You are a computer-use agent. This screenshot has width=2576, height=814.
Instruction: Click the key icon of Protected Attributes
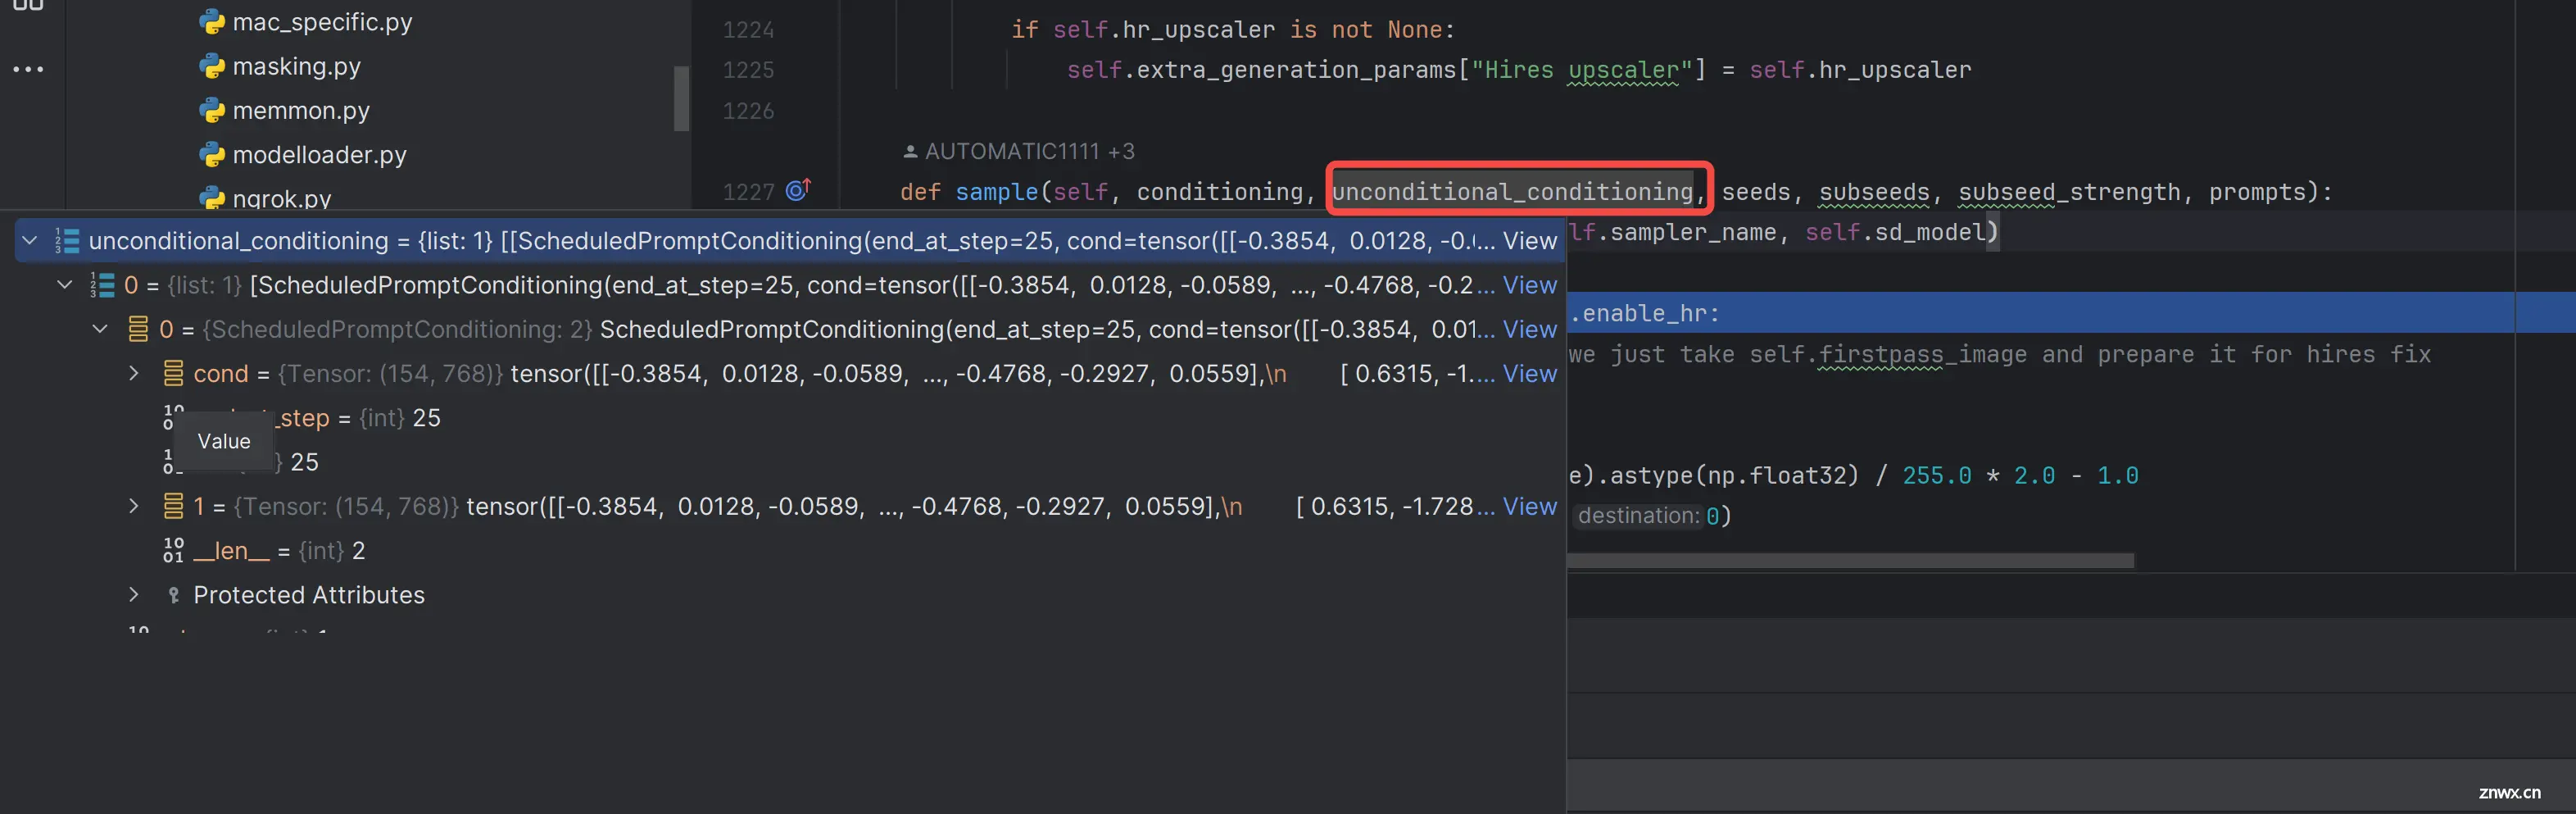(173, 595)
